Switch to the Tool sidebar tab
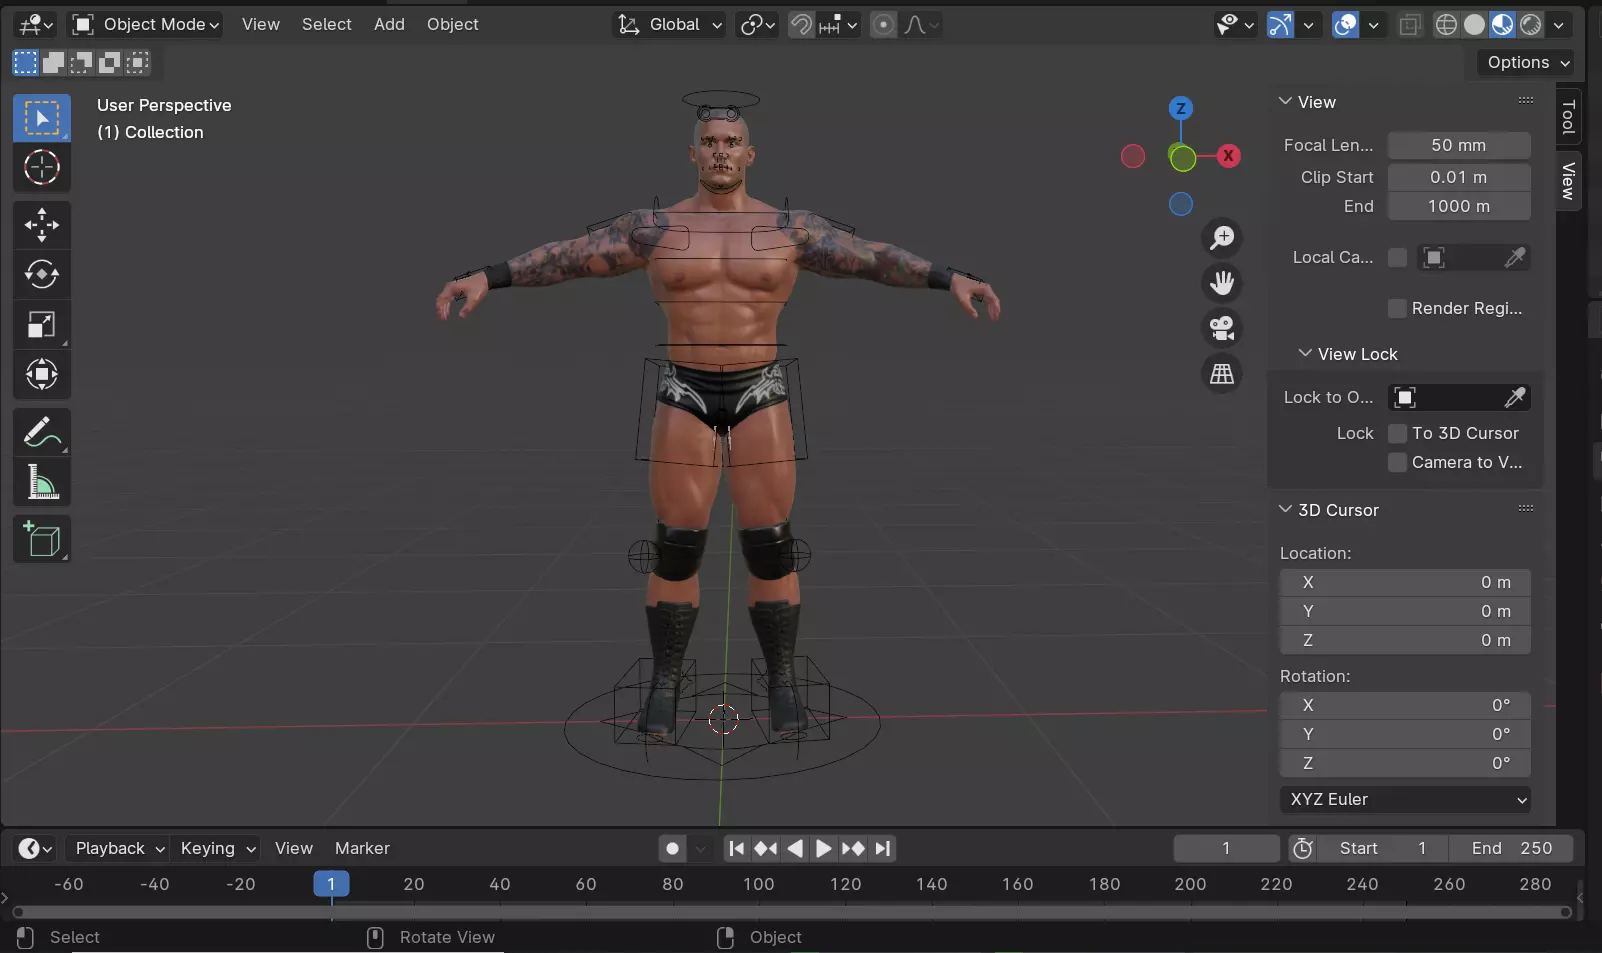Image resolution: width=1602 pixels, height=953 pixels. pos(1568,117)
